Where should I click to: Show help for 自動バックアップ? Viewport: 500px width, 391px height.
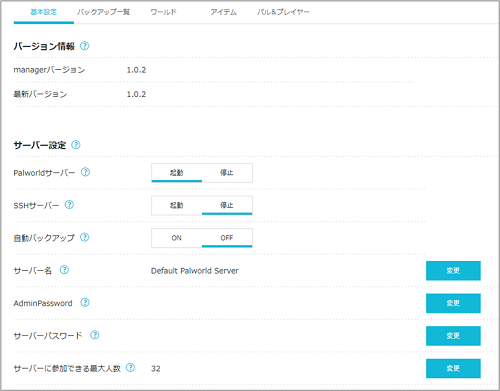click(x=85, y=237)
